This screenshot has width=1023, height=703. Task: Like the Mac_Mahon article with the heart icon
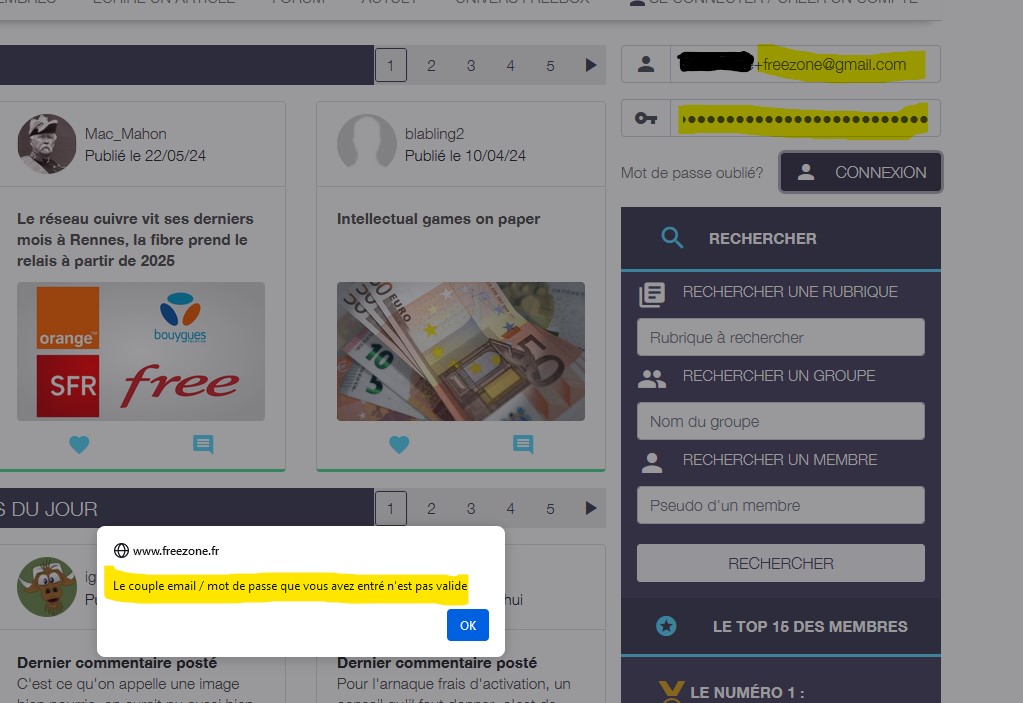pyautogui.click(x=79, y=444)
